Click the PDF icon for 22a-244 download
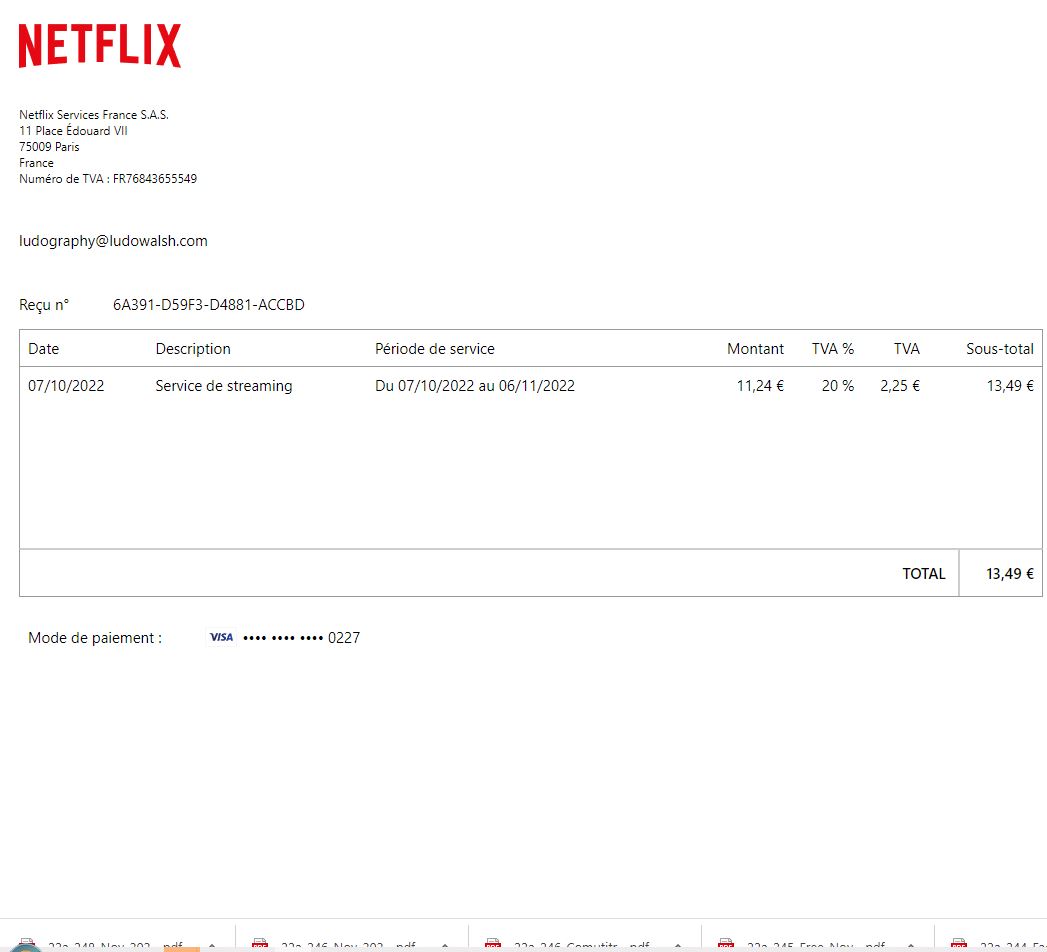 (x=959, y=945)
